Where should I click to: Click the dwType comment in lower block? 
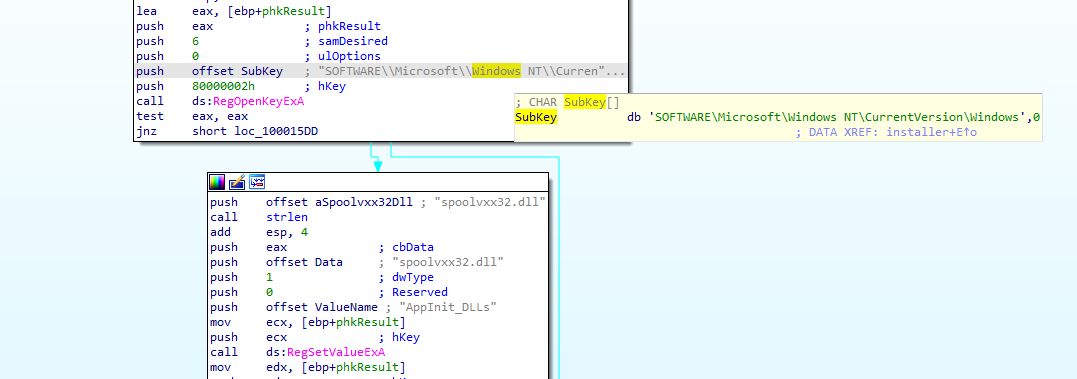click(413, 277)
